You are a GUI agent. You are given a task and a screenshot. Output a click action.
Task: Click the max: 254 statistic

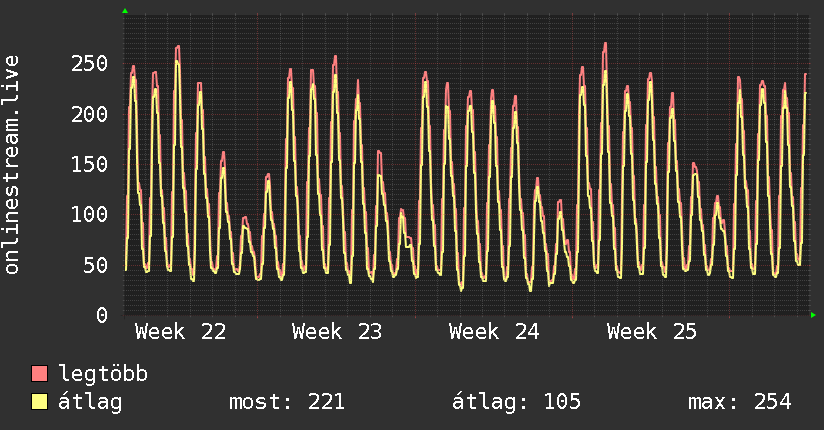[x=740, y=402]
